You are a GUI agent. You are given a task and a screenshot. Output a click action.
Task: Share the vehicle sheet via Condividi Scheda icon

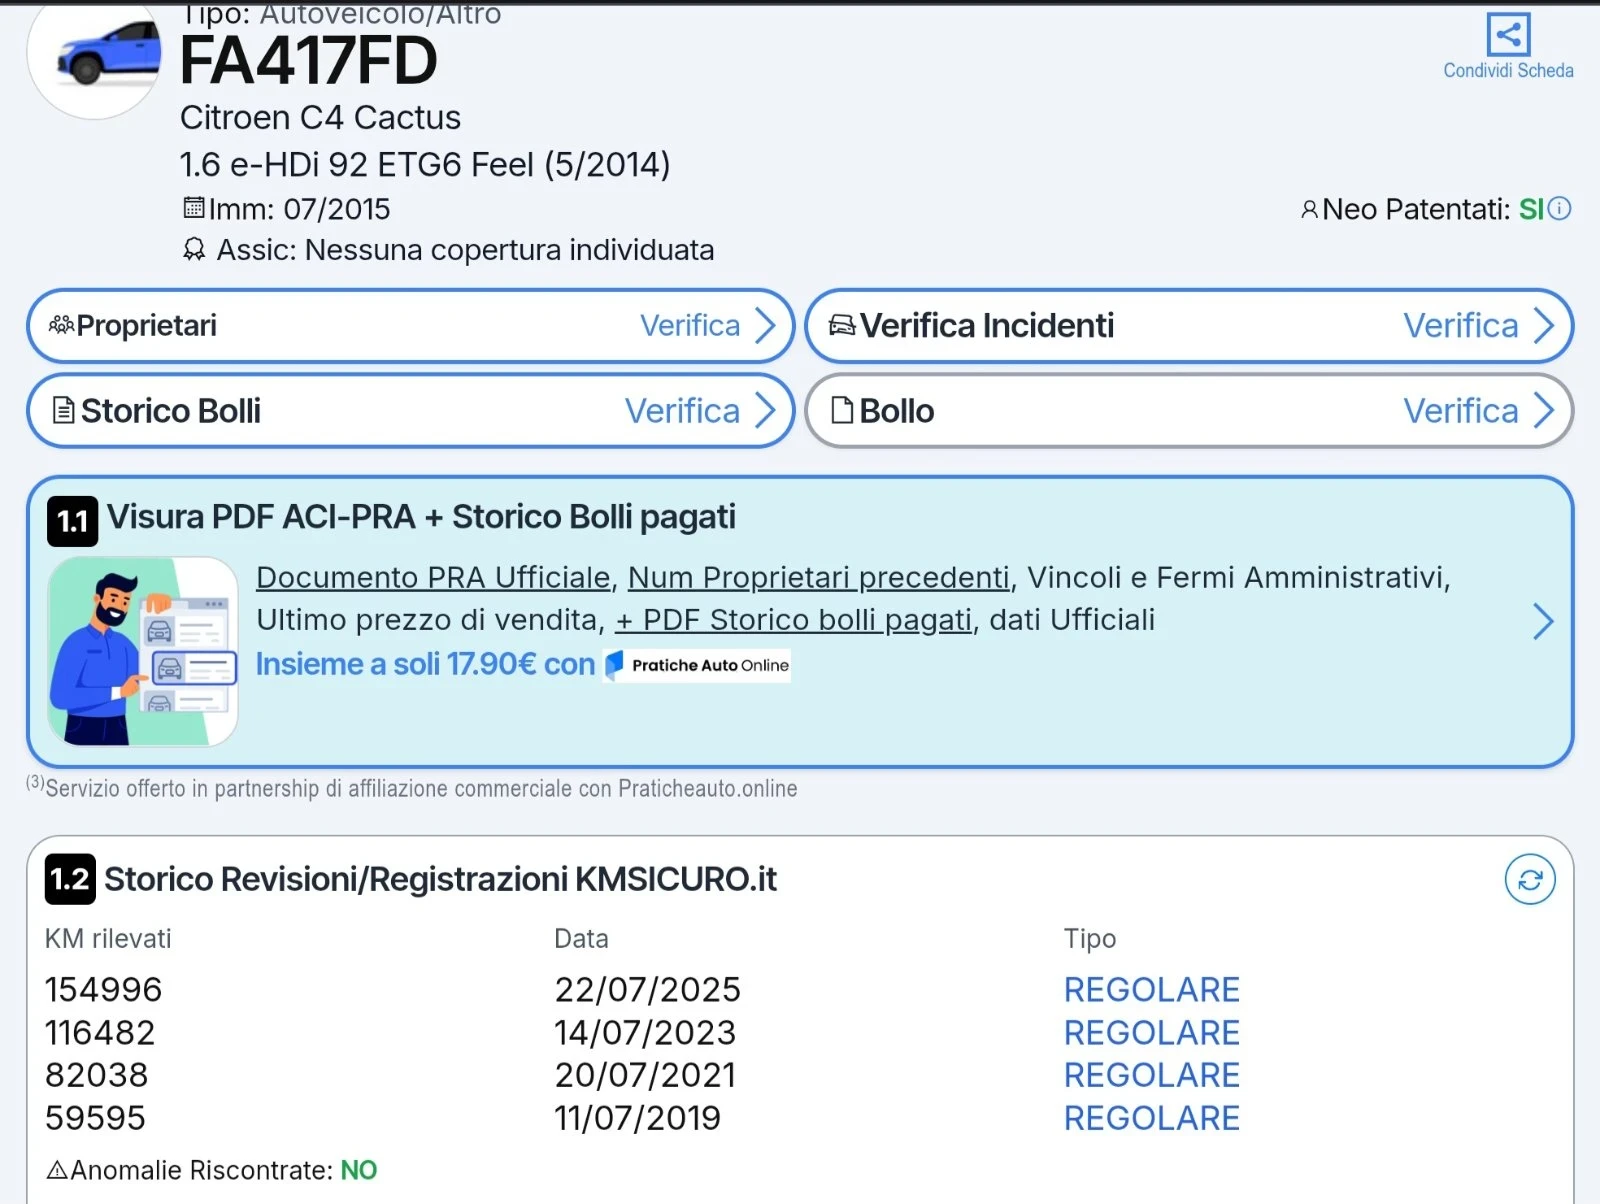tap(1508, 34)
